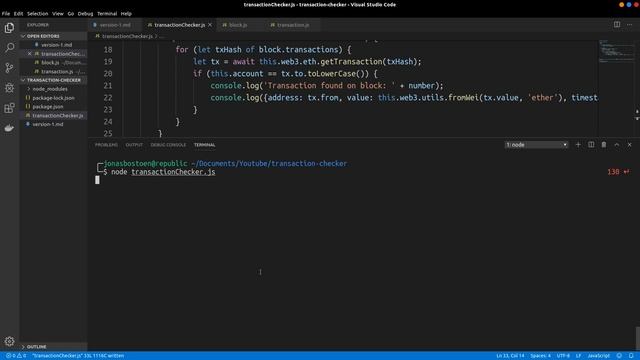Viewport: 640px width, 360px height.
Task: Maximize the terminal panel size
Action: pyautogui.click(x=617, y=145)
